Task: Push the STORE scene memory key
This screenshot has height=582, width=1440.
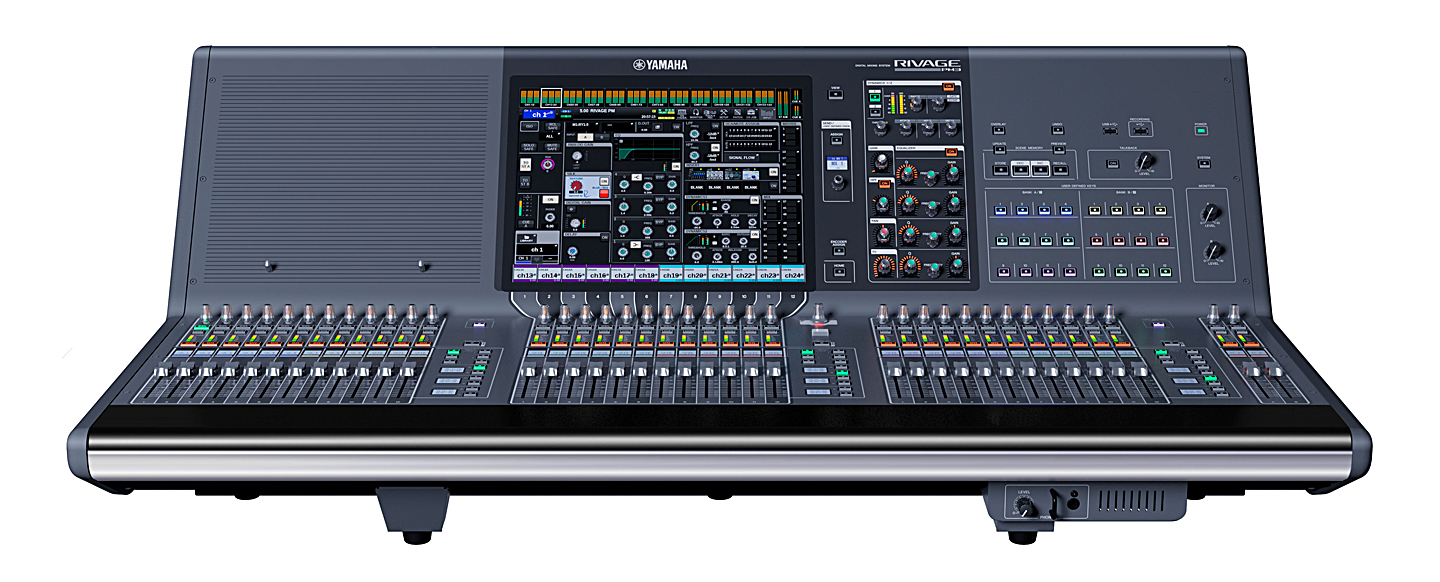Action: point(1000,169)
